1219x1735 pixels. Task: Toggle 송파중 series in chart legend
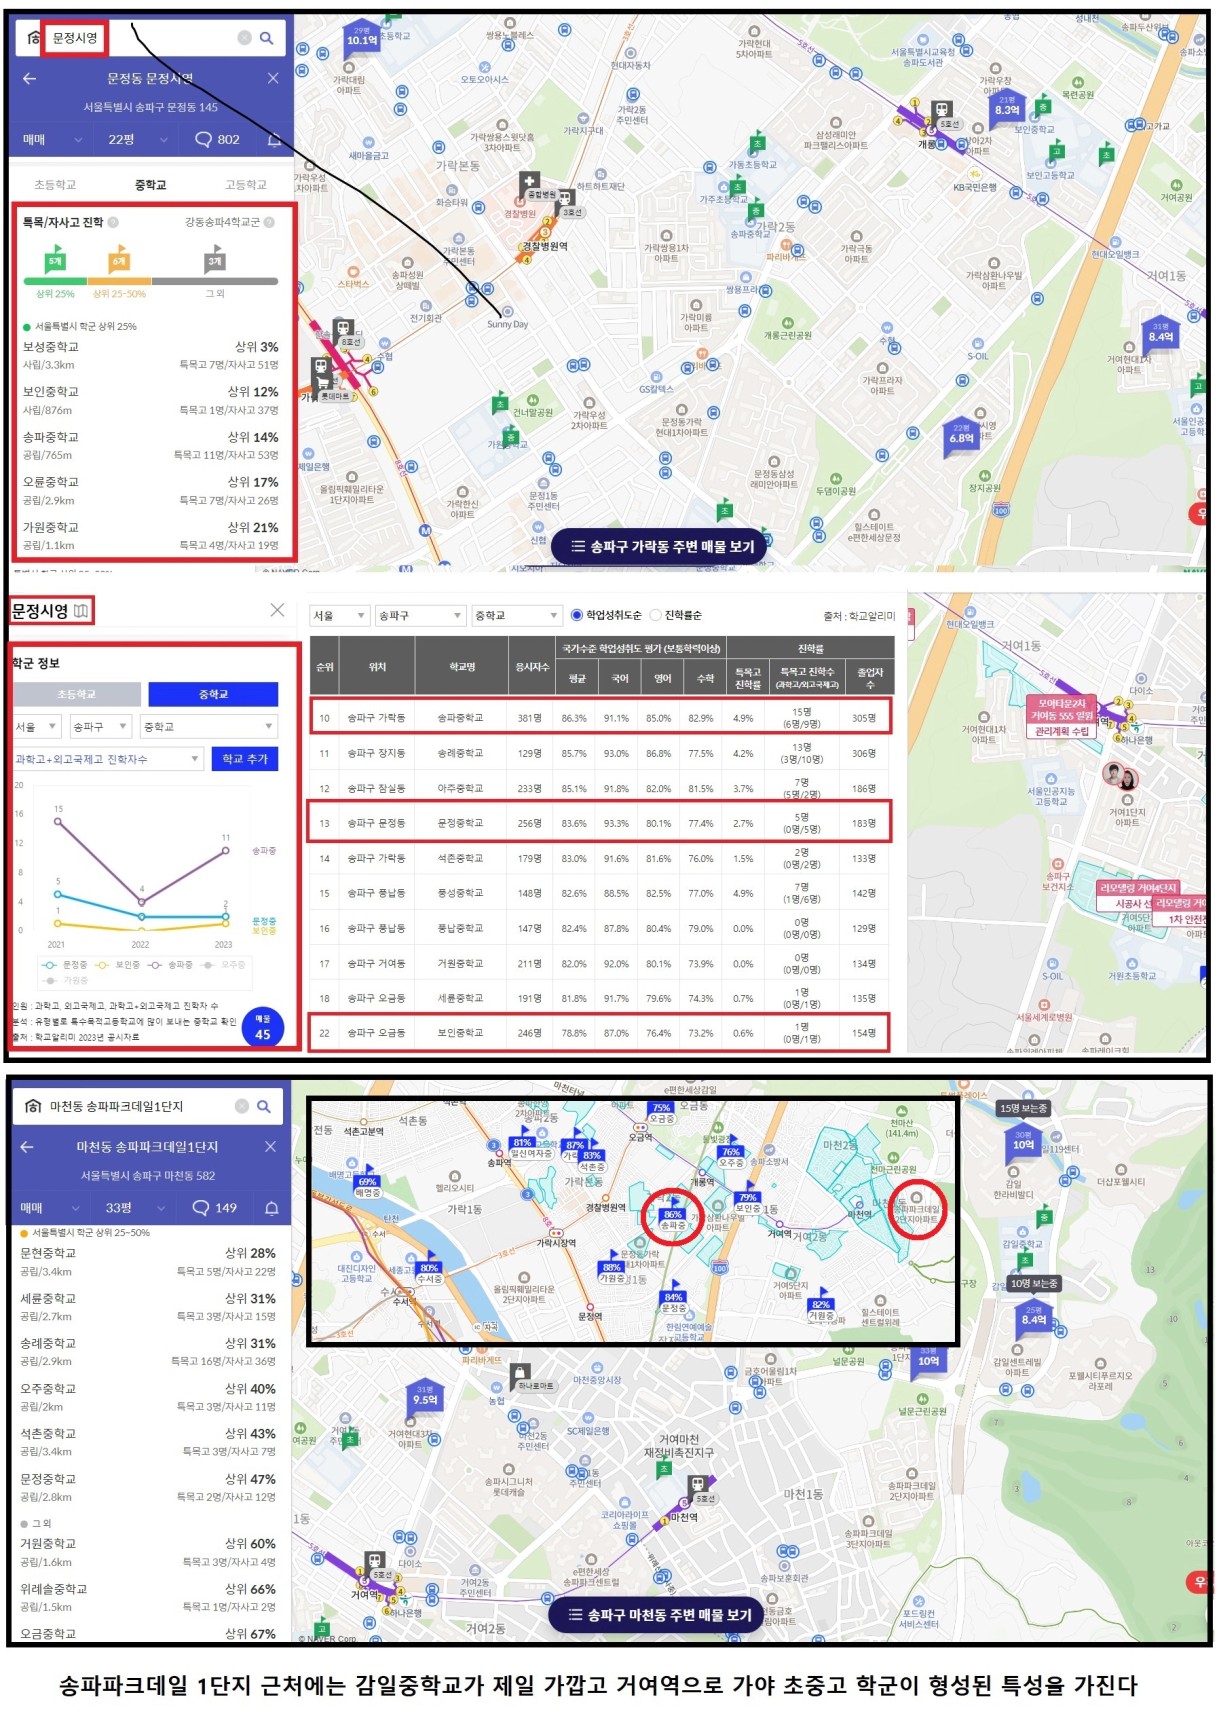tap(170, 965)
